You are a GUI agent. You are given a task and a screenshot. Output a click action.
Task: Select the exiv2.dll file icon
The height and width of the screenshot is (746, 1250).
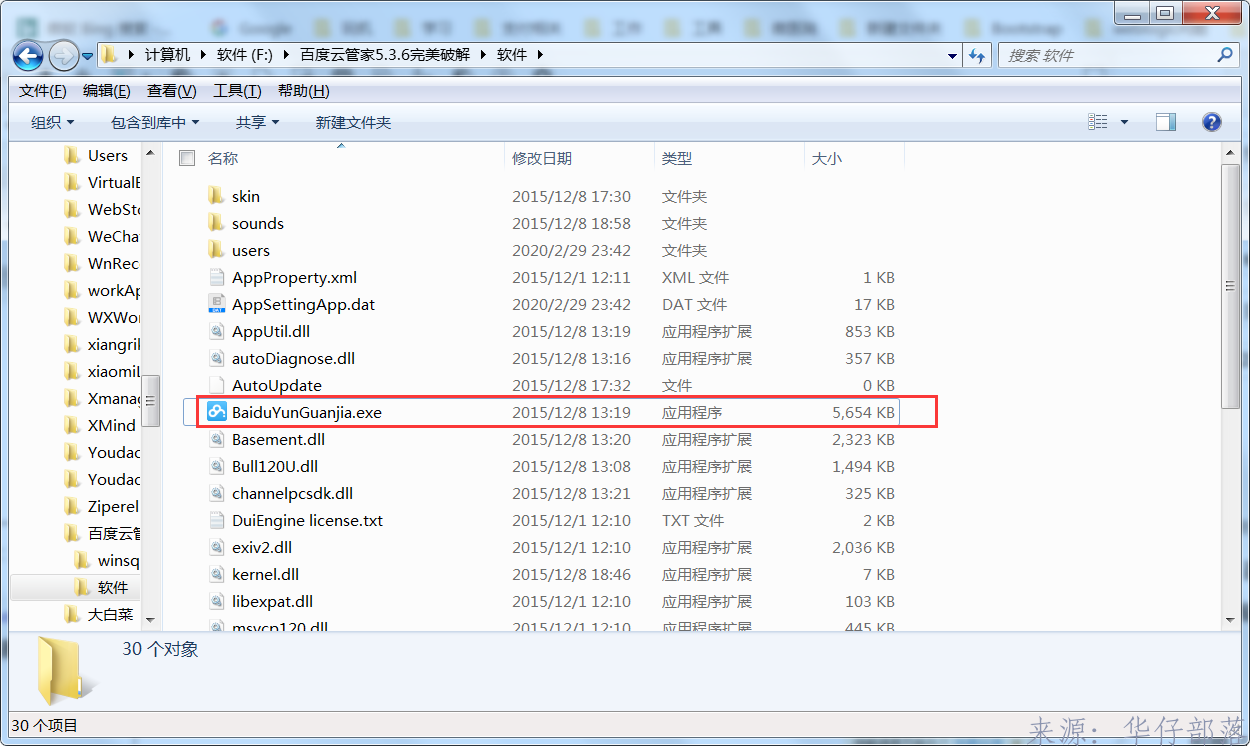point(217,547)
